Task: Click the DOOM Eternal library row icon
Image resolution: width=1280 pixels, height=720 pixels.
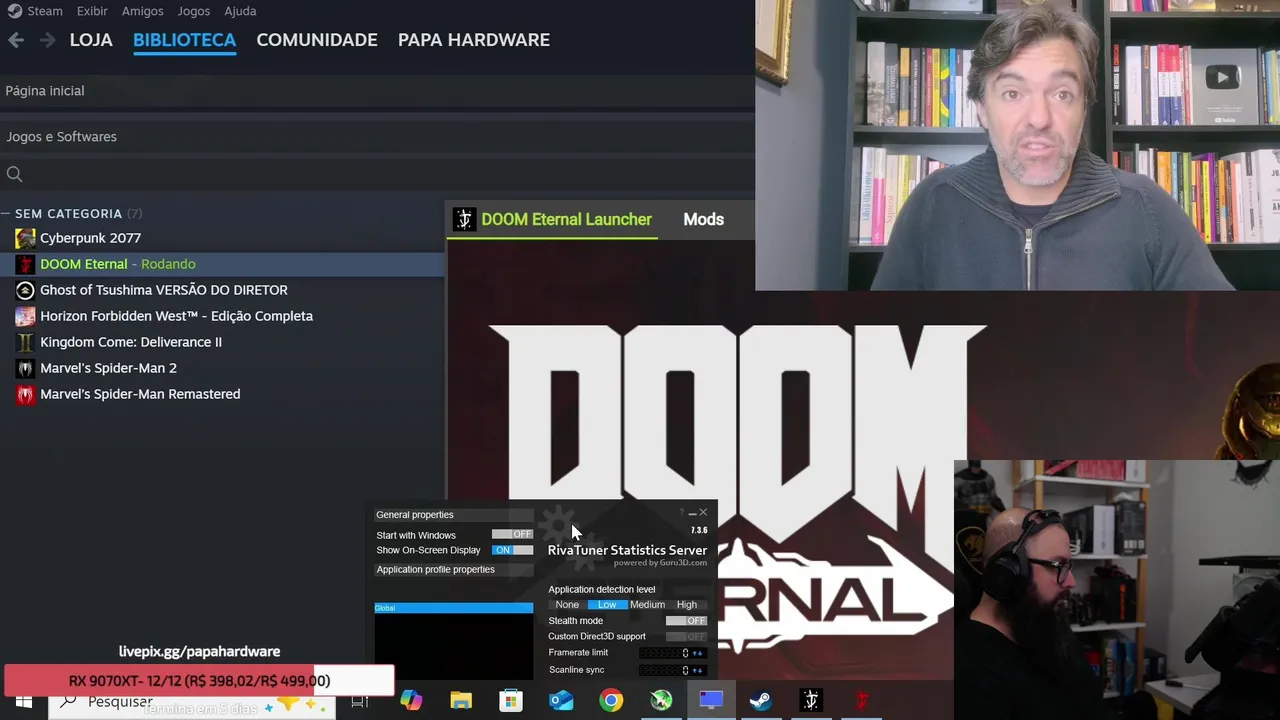Action: pos(25,264)
